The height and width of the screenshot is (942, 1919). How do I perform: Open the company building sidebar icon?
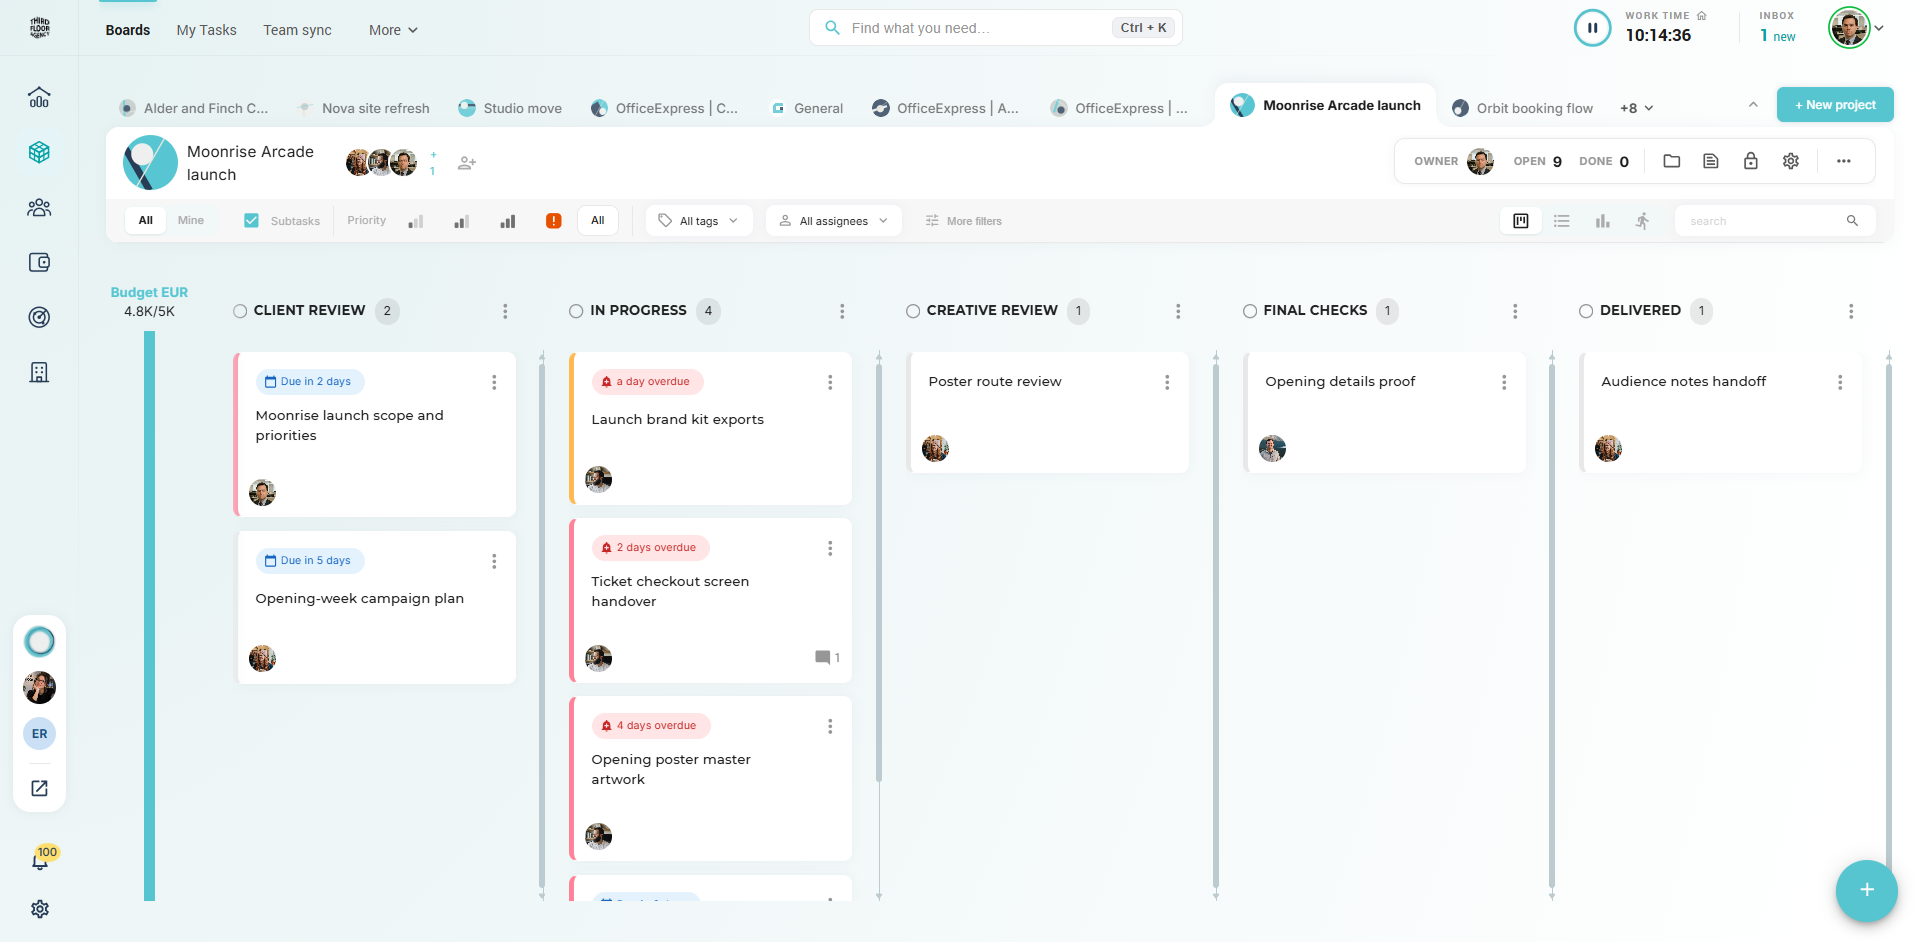pos(39,373)
